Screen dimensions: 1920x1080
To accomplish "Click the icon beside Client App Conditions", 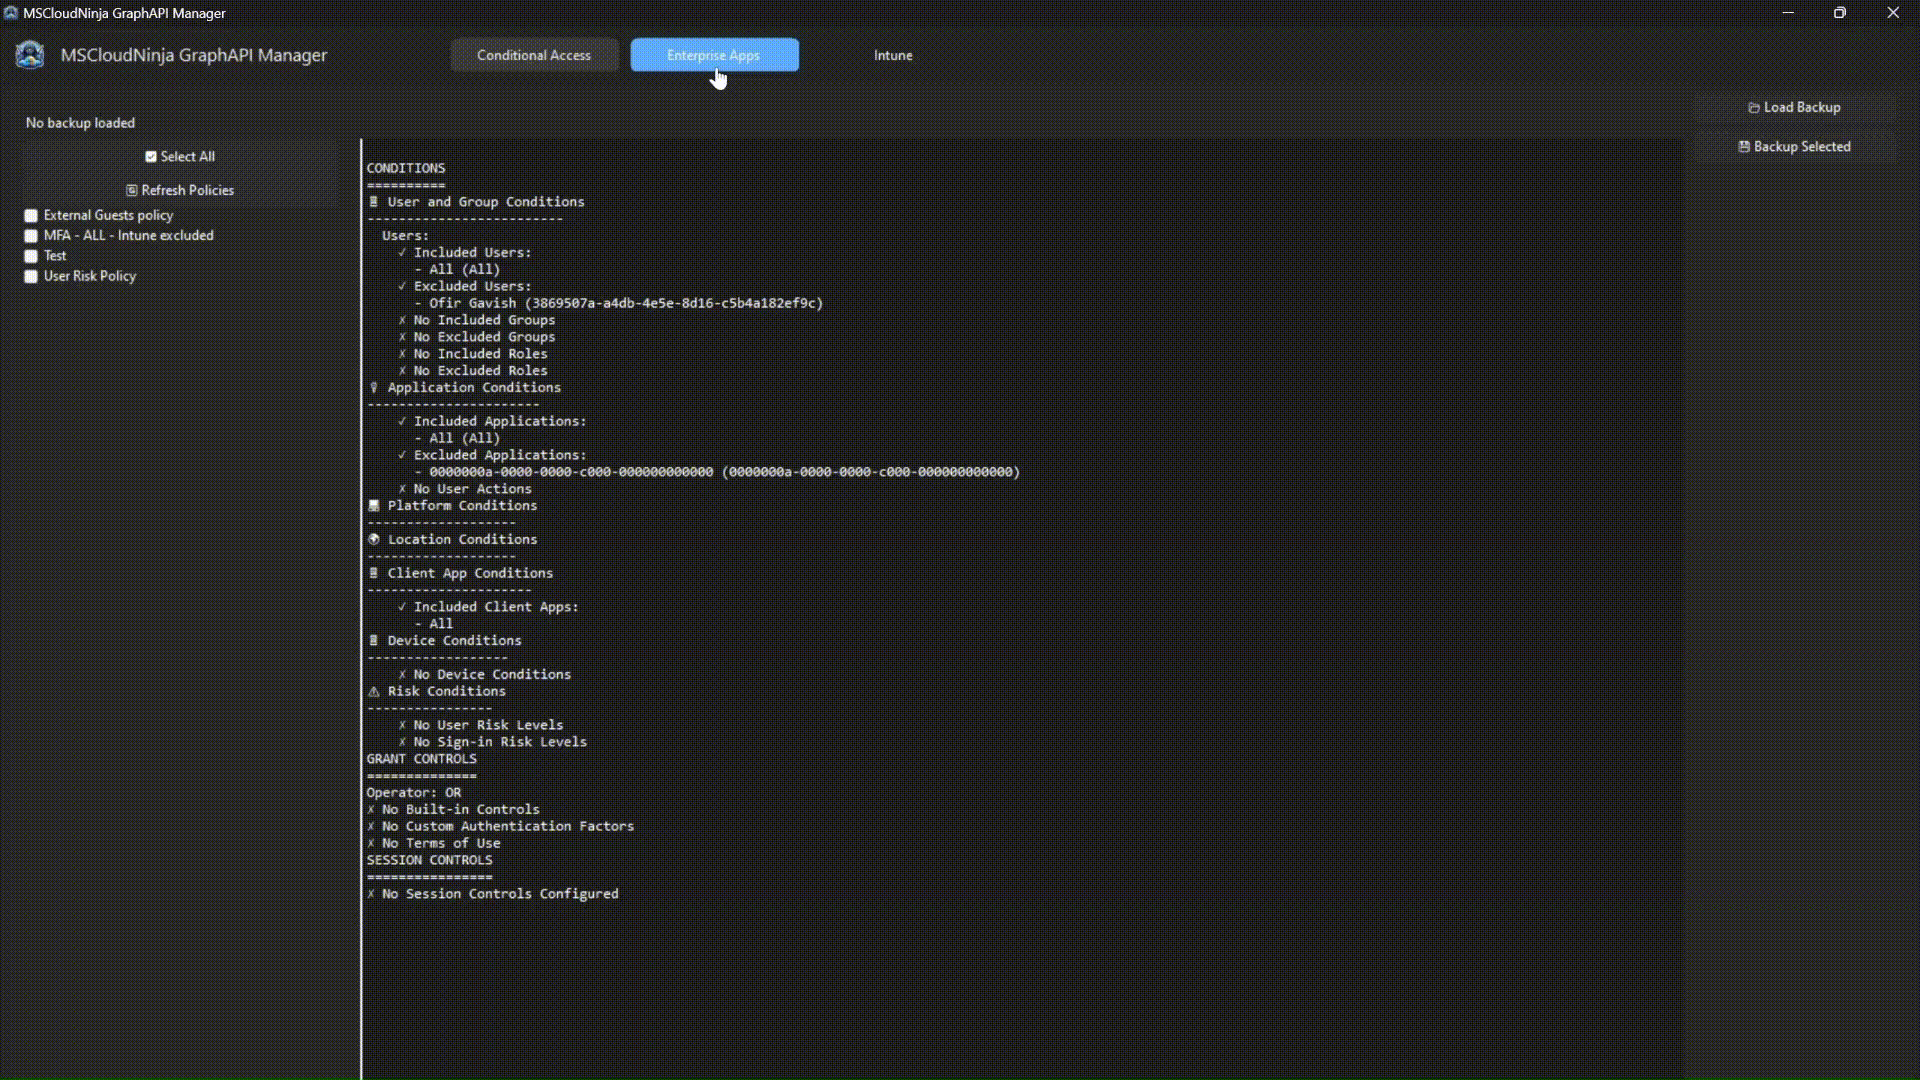I will pos(374,573).
